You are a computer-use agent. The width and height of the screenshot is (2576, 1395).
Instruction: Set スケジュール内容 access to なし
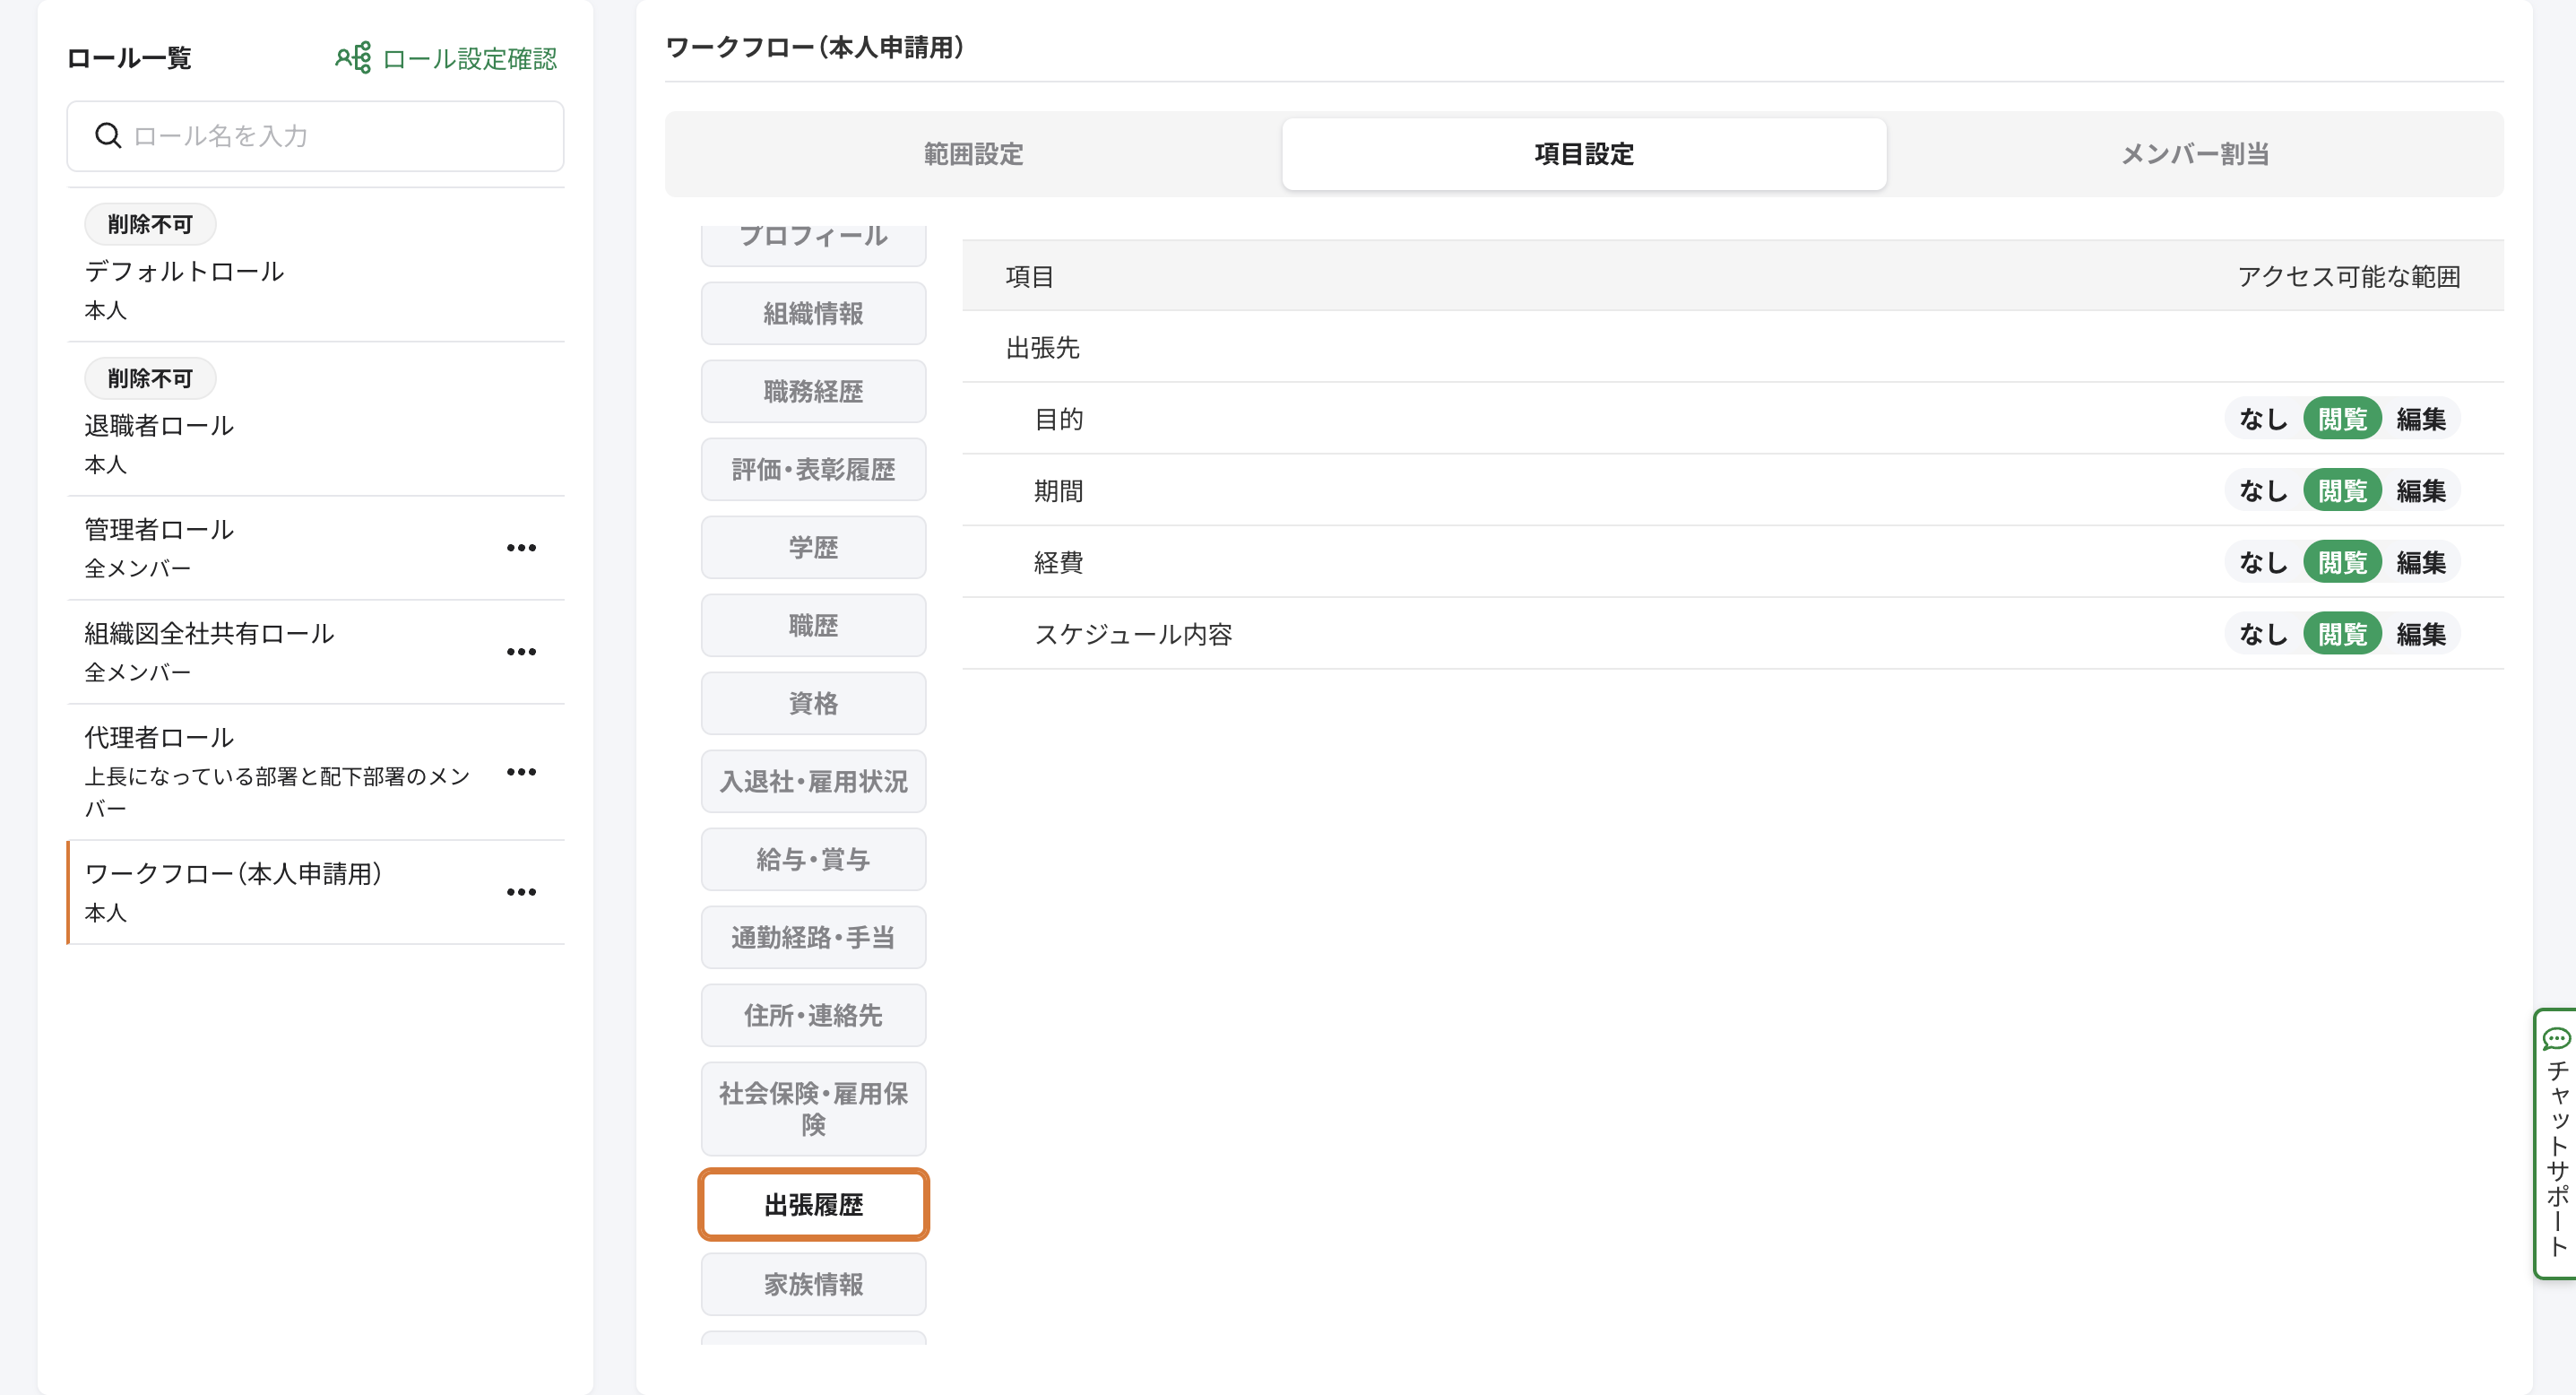click(x=2263, y=634)
